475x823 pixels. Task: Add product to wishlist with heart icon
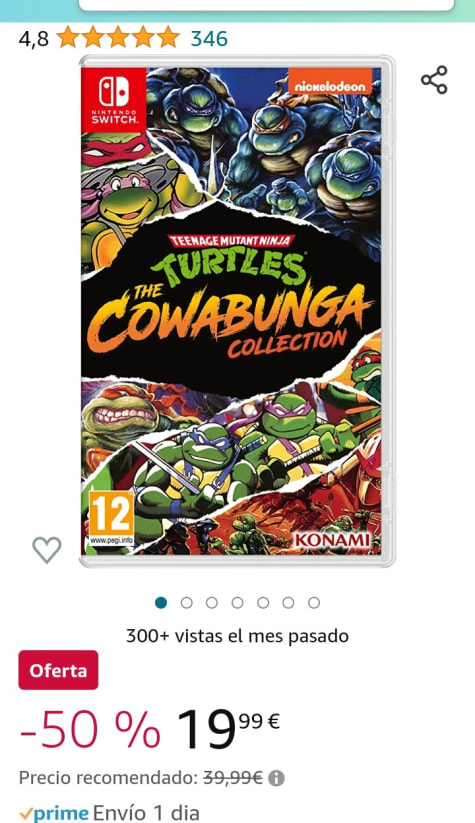click(47, 550)
